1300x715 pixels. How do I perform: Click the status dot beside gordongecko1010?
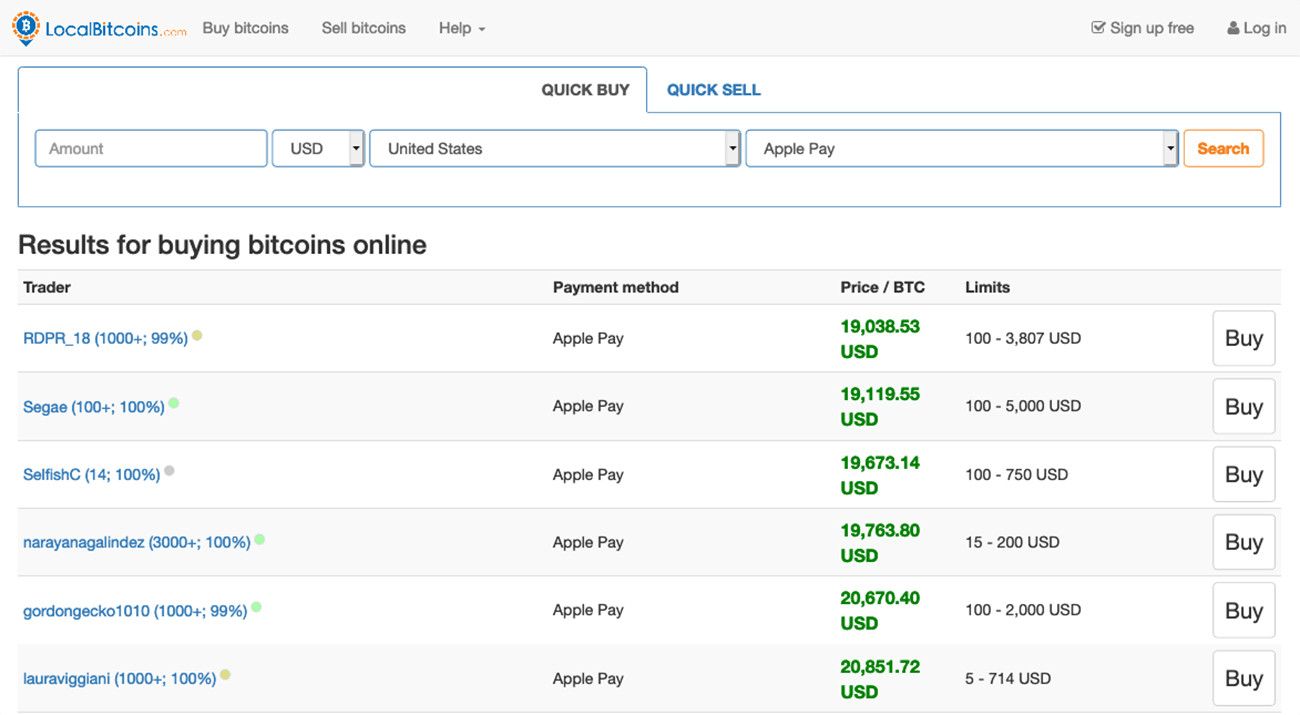click(256, 606)
